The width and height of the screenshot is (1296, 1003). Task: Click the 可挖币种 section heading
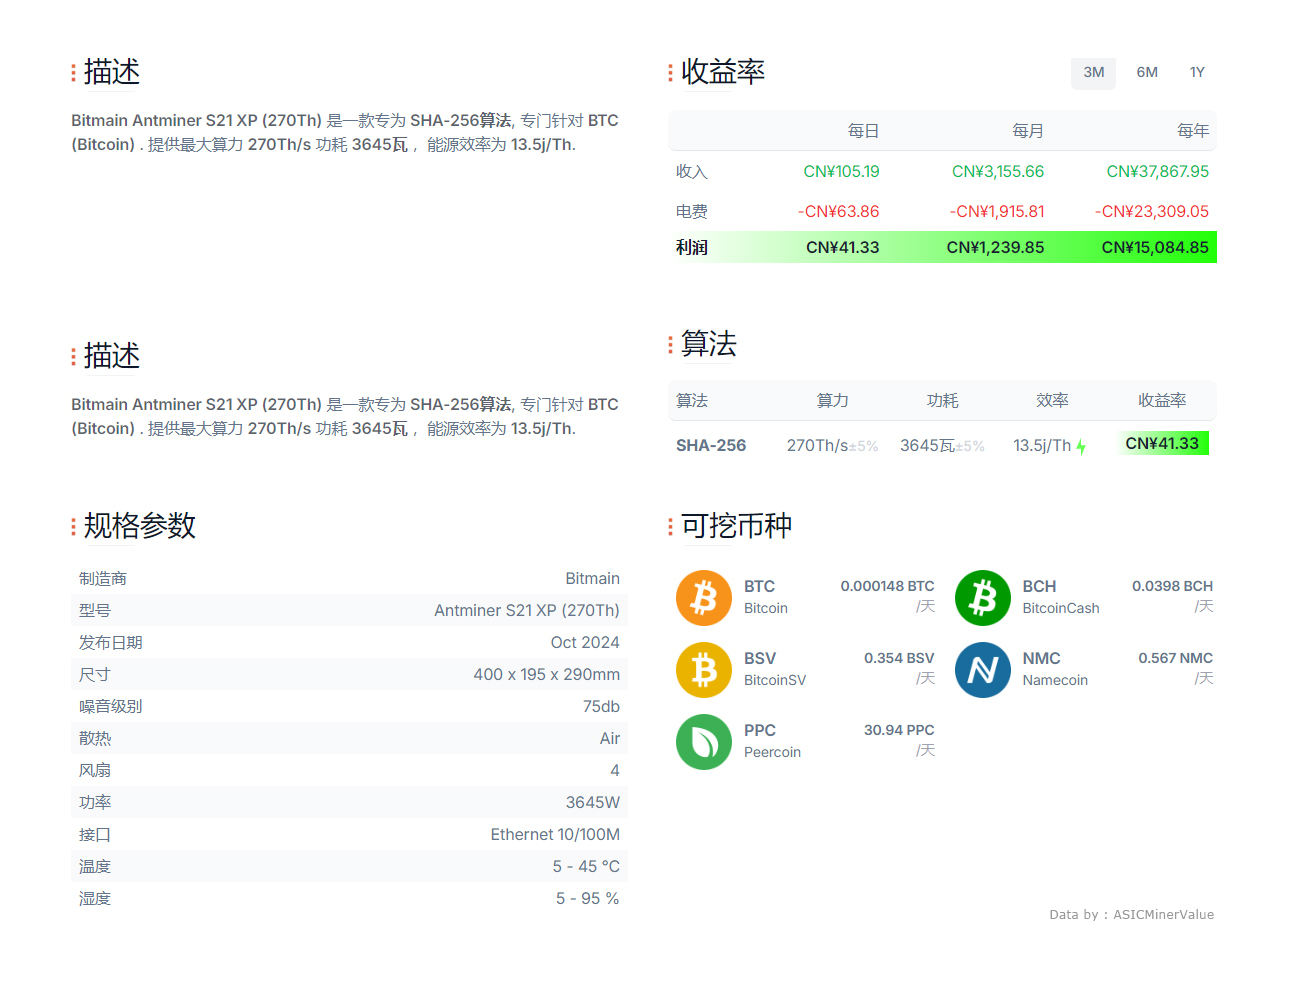tap(737, 526)
